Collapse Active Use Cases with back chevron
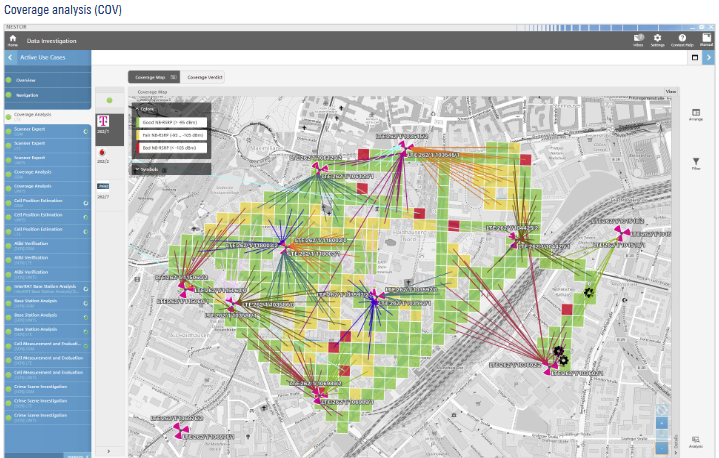Image resolution: width=719 pixels, height=458 pixels. tap(10, 58)
